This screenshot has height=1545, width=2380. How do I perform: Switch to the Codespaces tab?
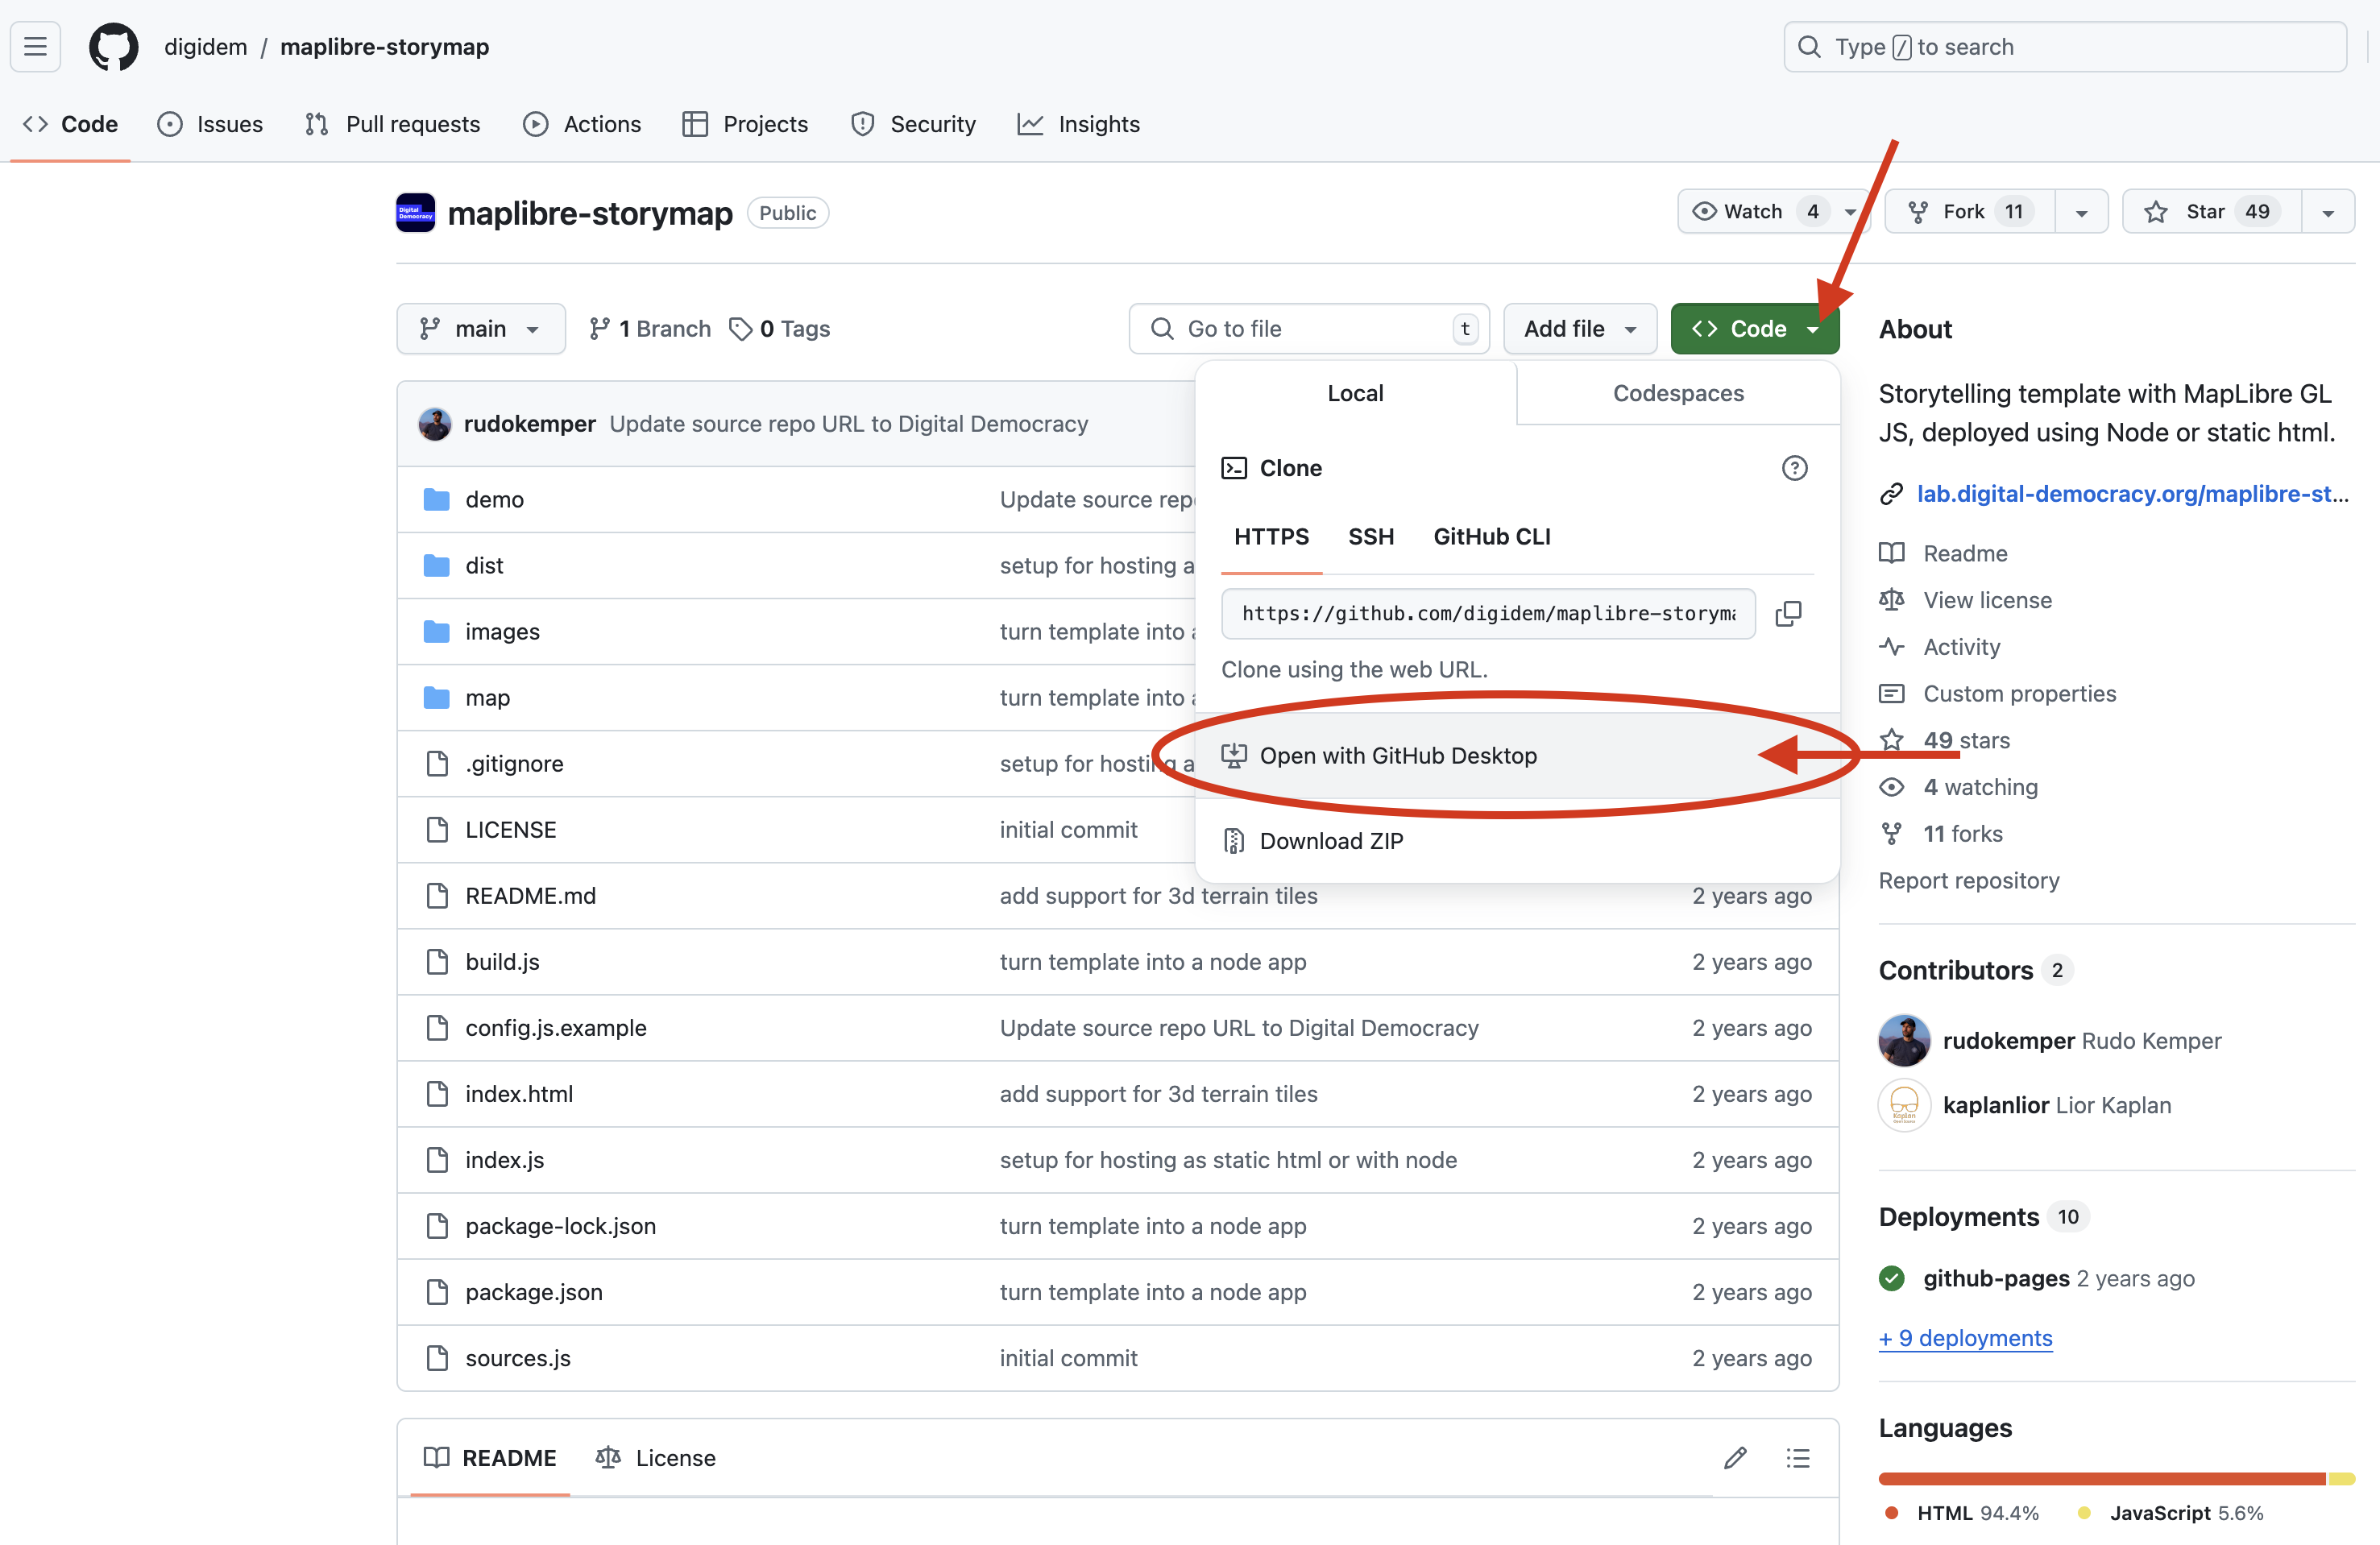pyautogui.click(x=1678, y=393)
